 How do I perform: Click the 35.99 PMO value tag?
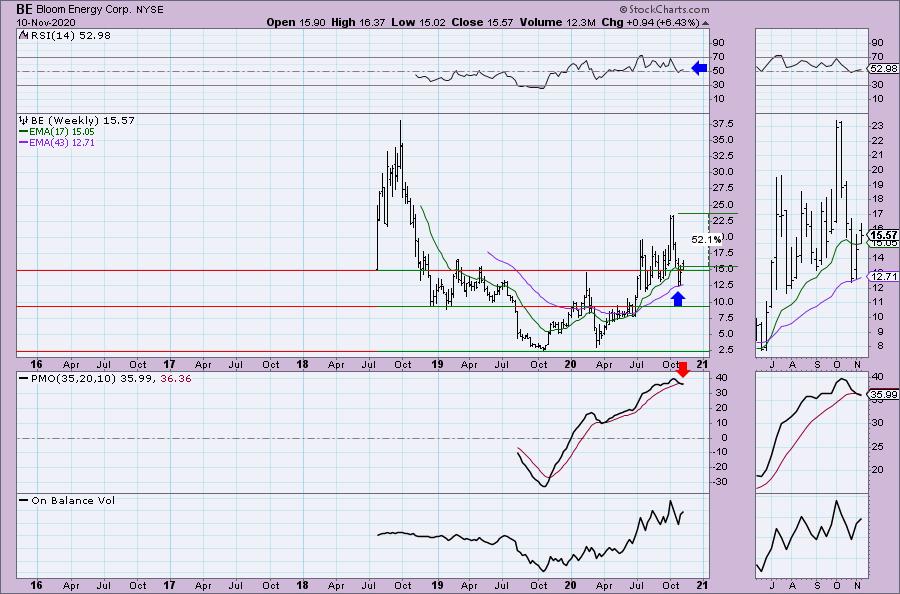pos(883,394)
